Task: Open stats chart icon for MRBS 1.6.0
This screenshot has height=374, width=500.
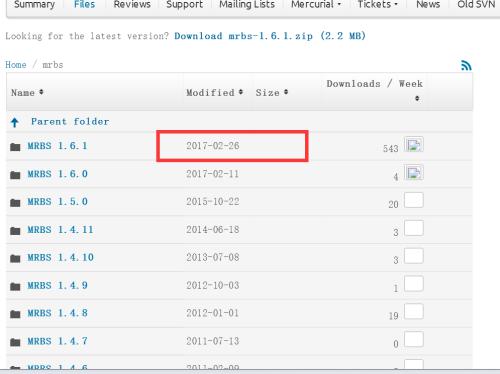Action: 414,172
